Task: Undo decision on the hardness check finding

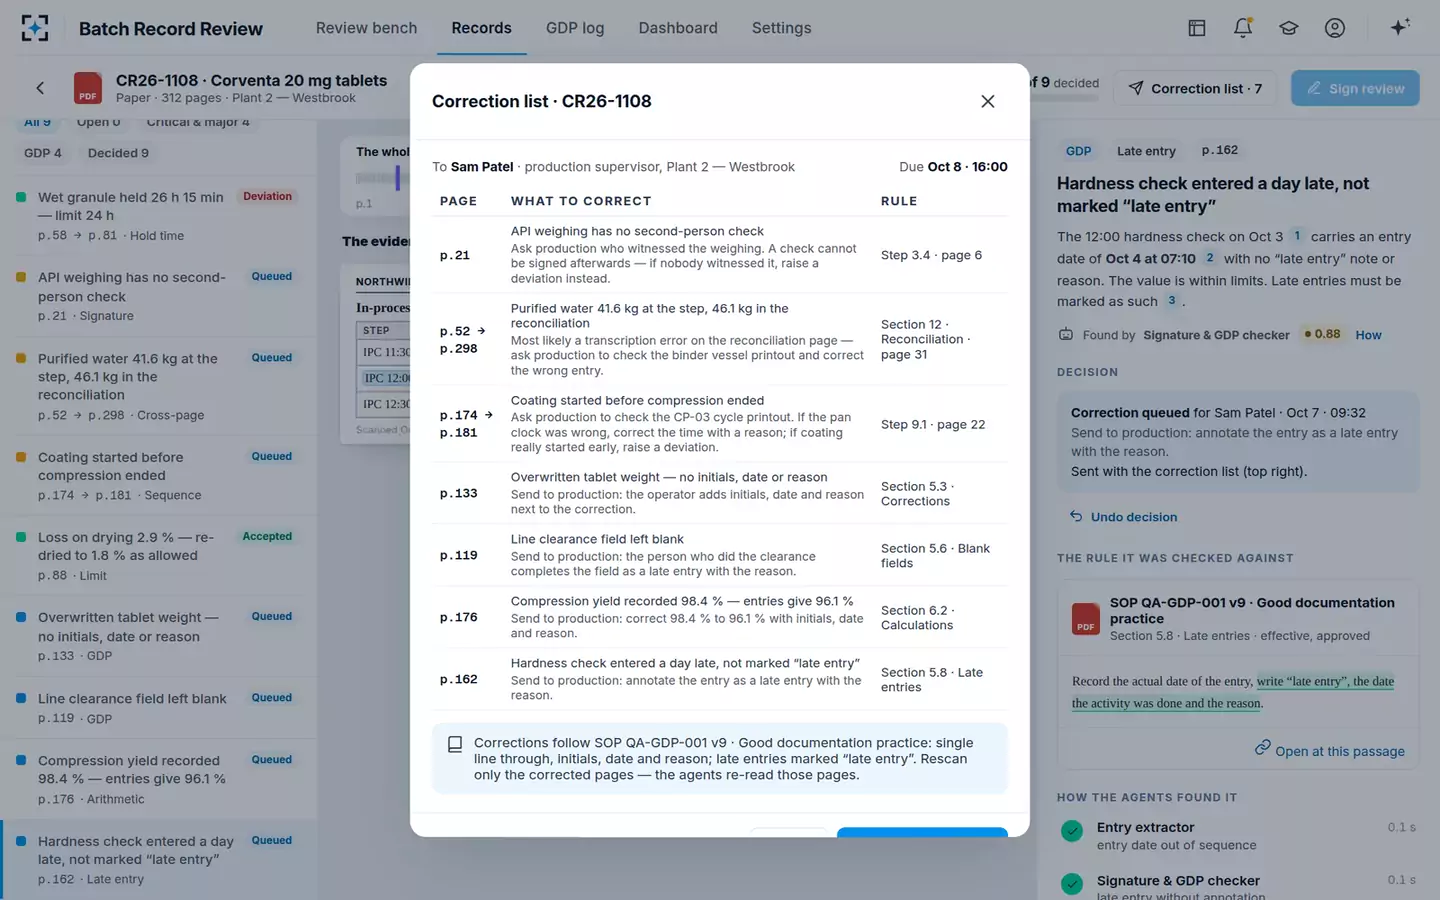Action: [1123, 517]
